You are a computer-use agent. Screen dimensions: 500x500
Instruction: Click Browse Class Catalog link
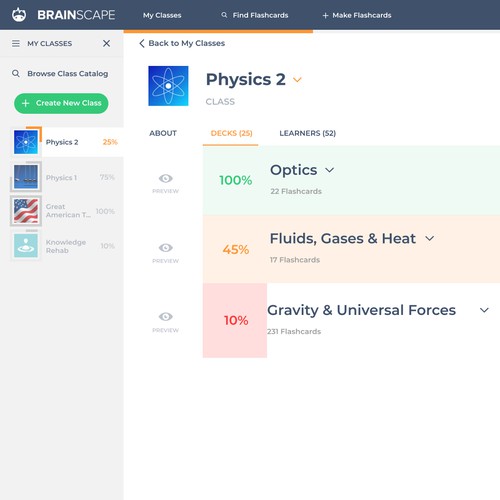[x=68, y=74]
